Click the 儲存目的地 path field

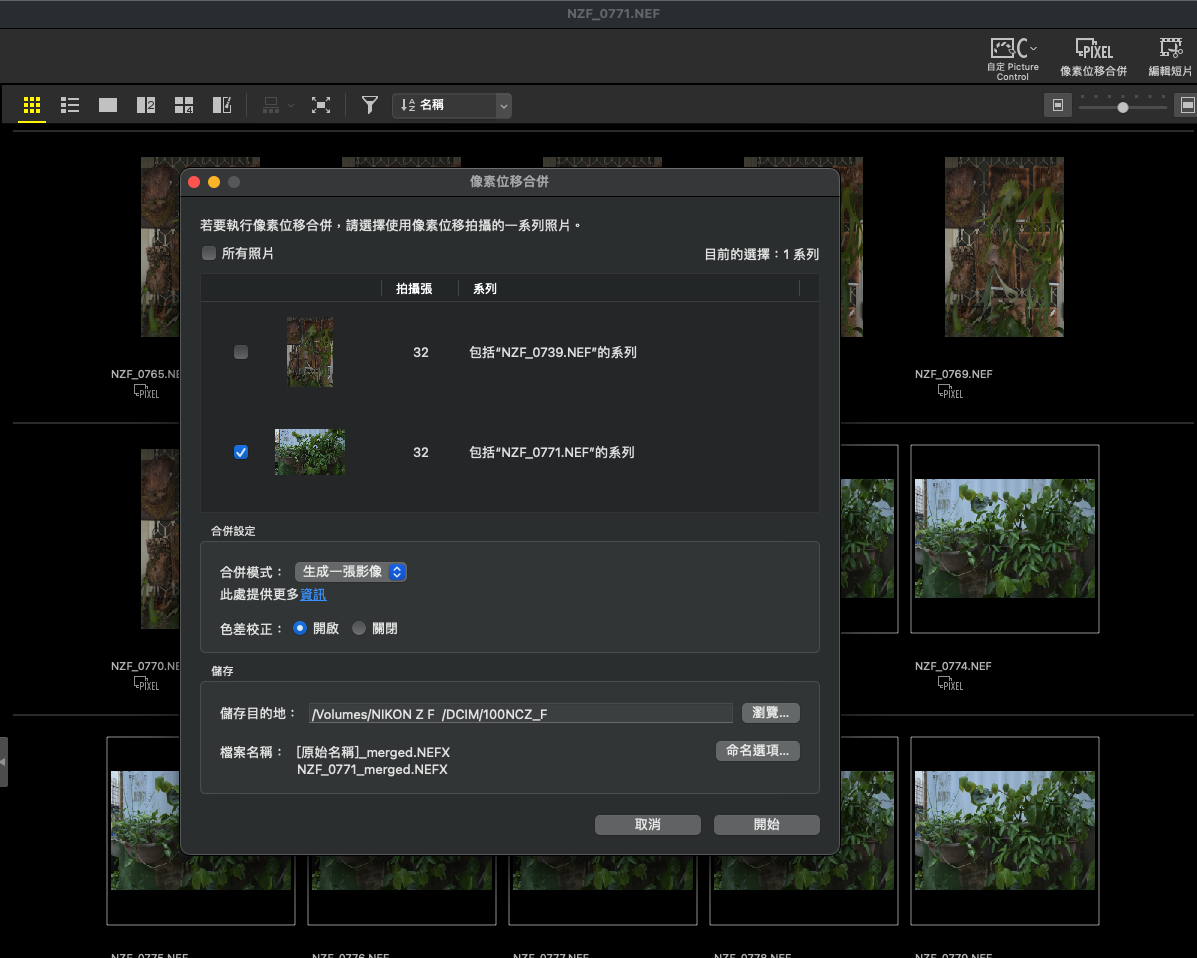coord(520,714)
